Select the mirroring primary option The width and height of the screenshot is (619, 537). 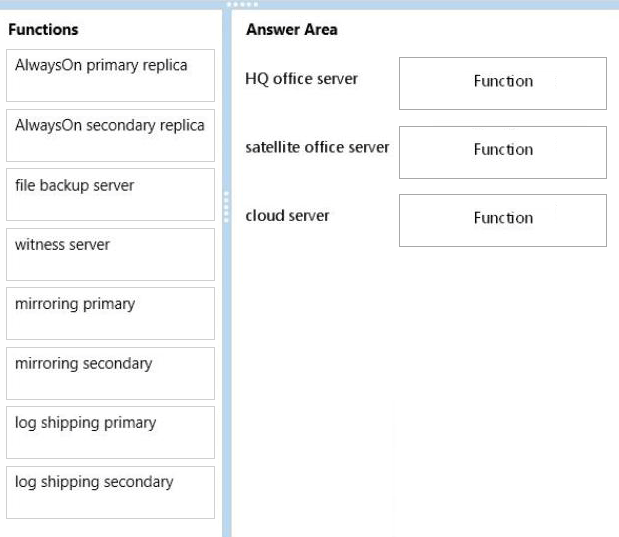[x=110, y=313]
